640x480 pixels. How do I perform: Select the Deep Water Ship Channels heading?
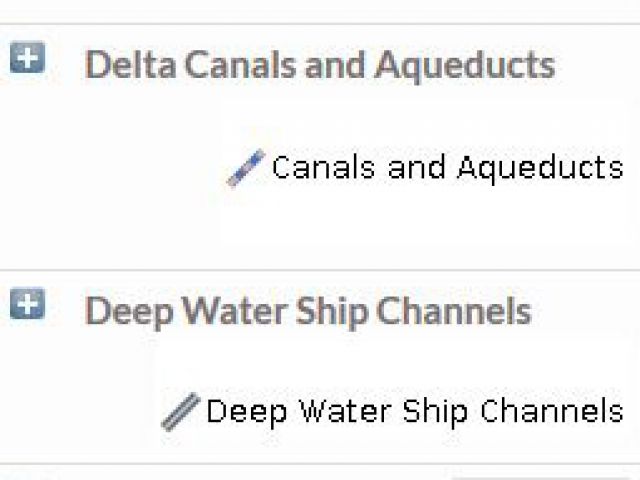pyautogui.click(x=308, y=312)
